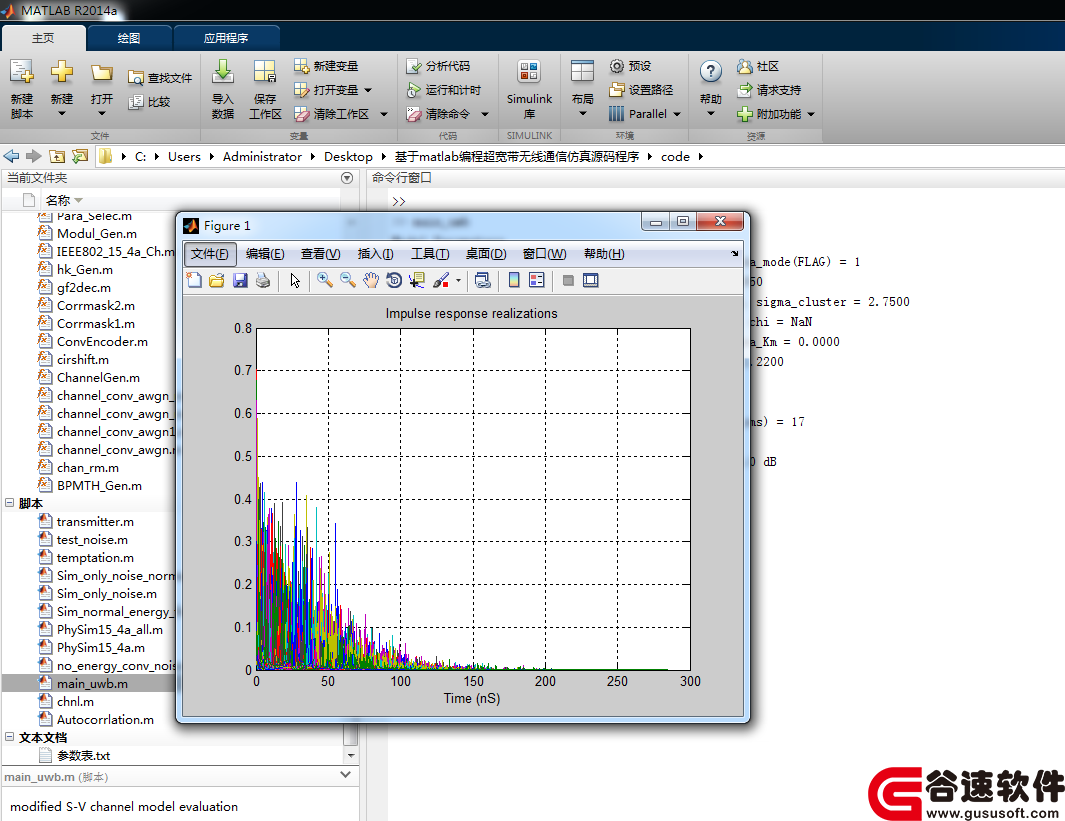Open the 查看(V) menu in Figure 1
Image resolution: width=1065 pixels, height=821 pixels.
321,254
